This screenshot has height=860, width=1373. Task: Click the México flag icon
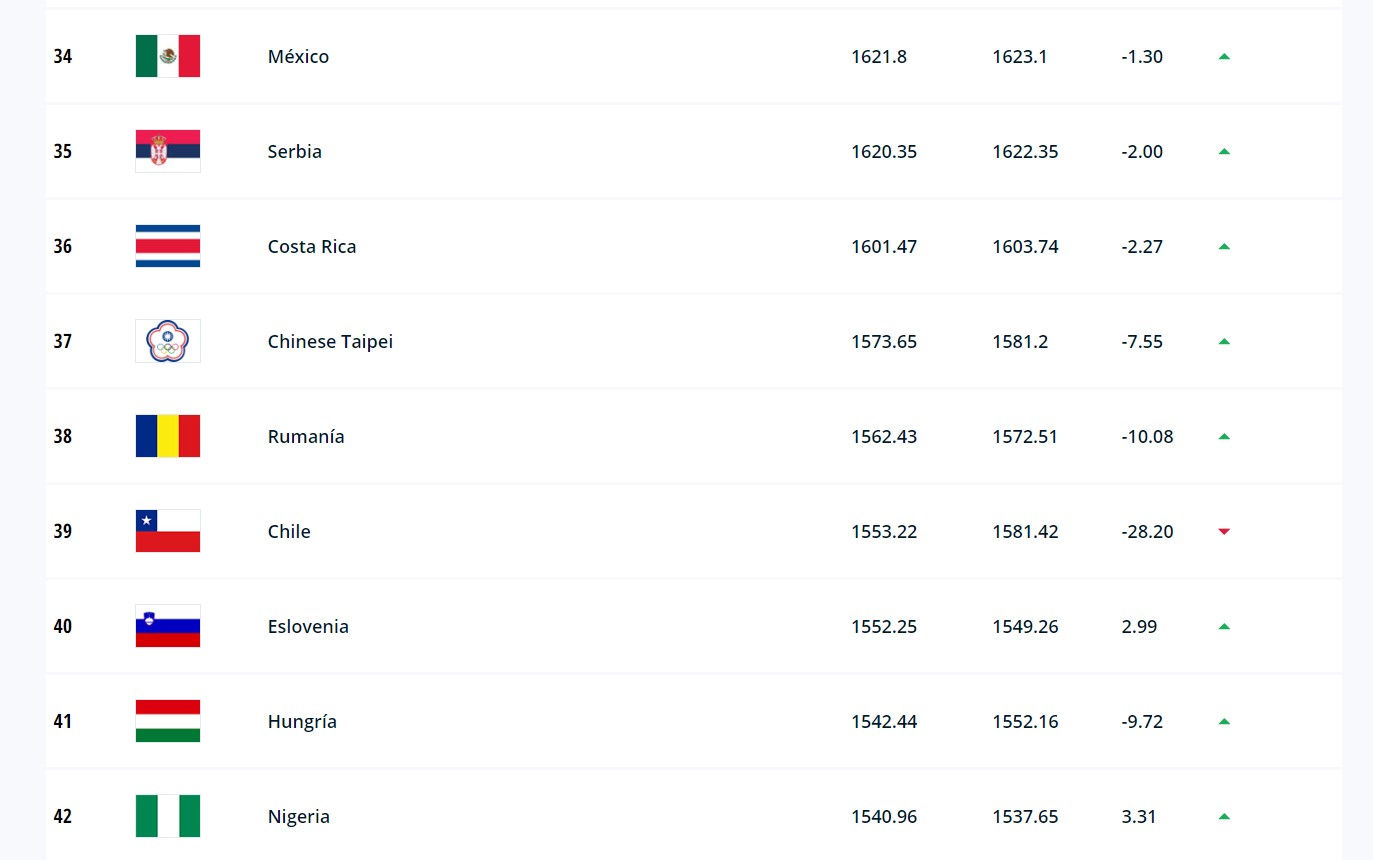[x=168, y=56]
